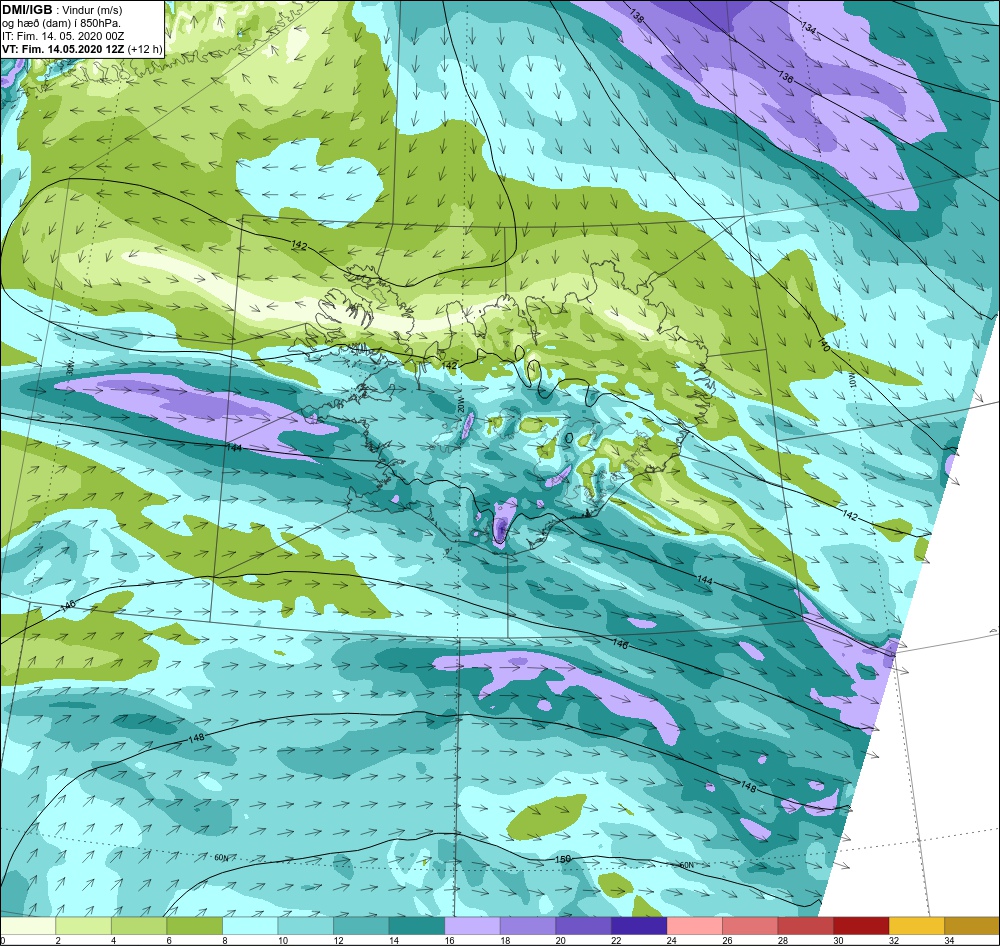
Task: Pick the light lavender 16–18 legend swatch
Action: tap(472, 925)
